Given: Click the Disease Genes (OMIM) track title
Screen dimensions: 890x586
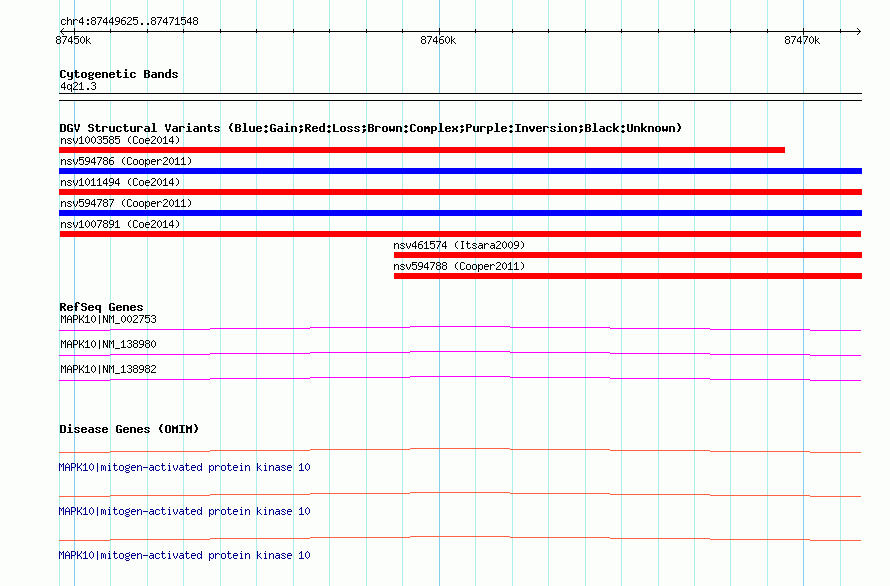Looking at the screenshot, I should click(129, 429).
